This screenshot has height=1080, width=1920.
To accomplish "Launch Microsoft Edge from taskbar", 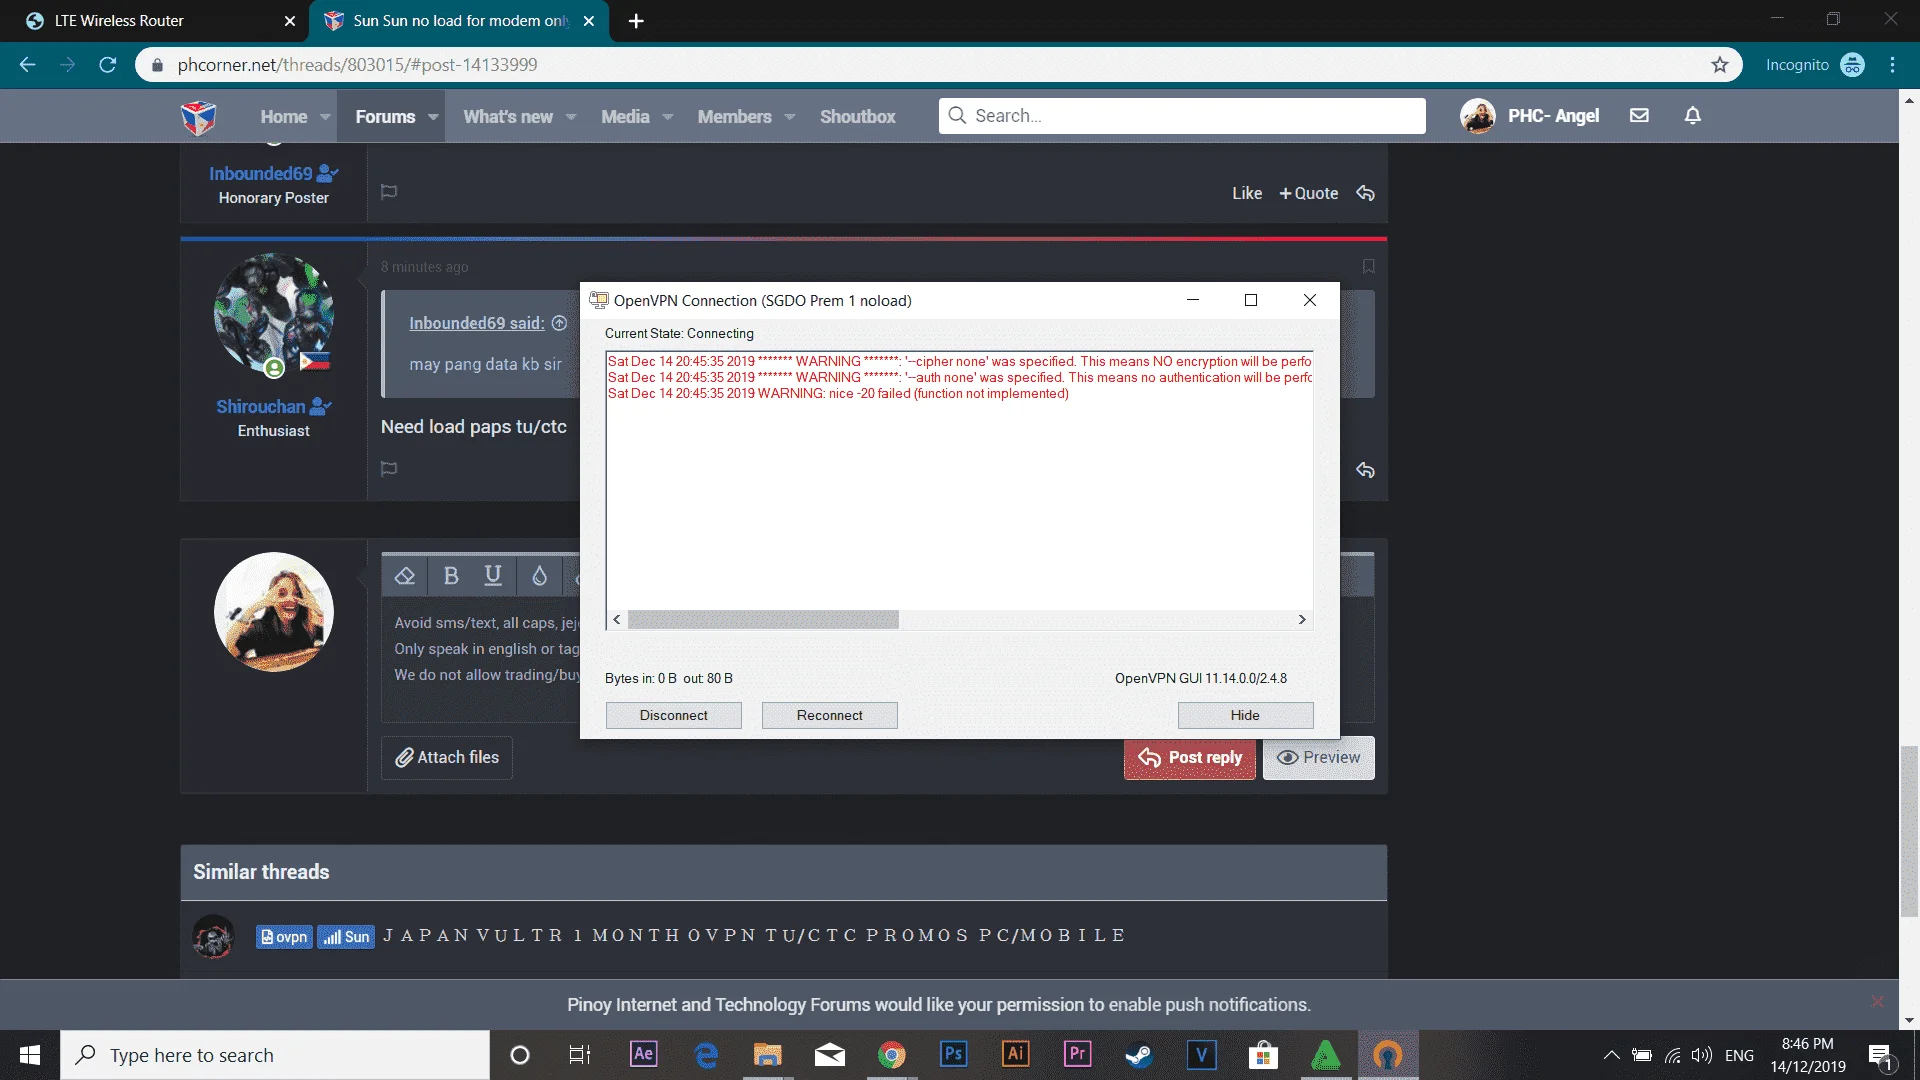I will [706, 1055].
